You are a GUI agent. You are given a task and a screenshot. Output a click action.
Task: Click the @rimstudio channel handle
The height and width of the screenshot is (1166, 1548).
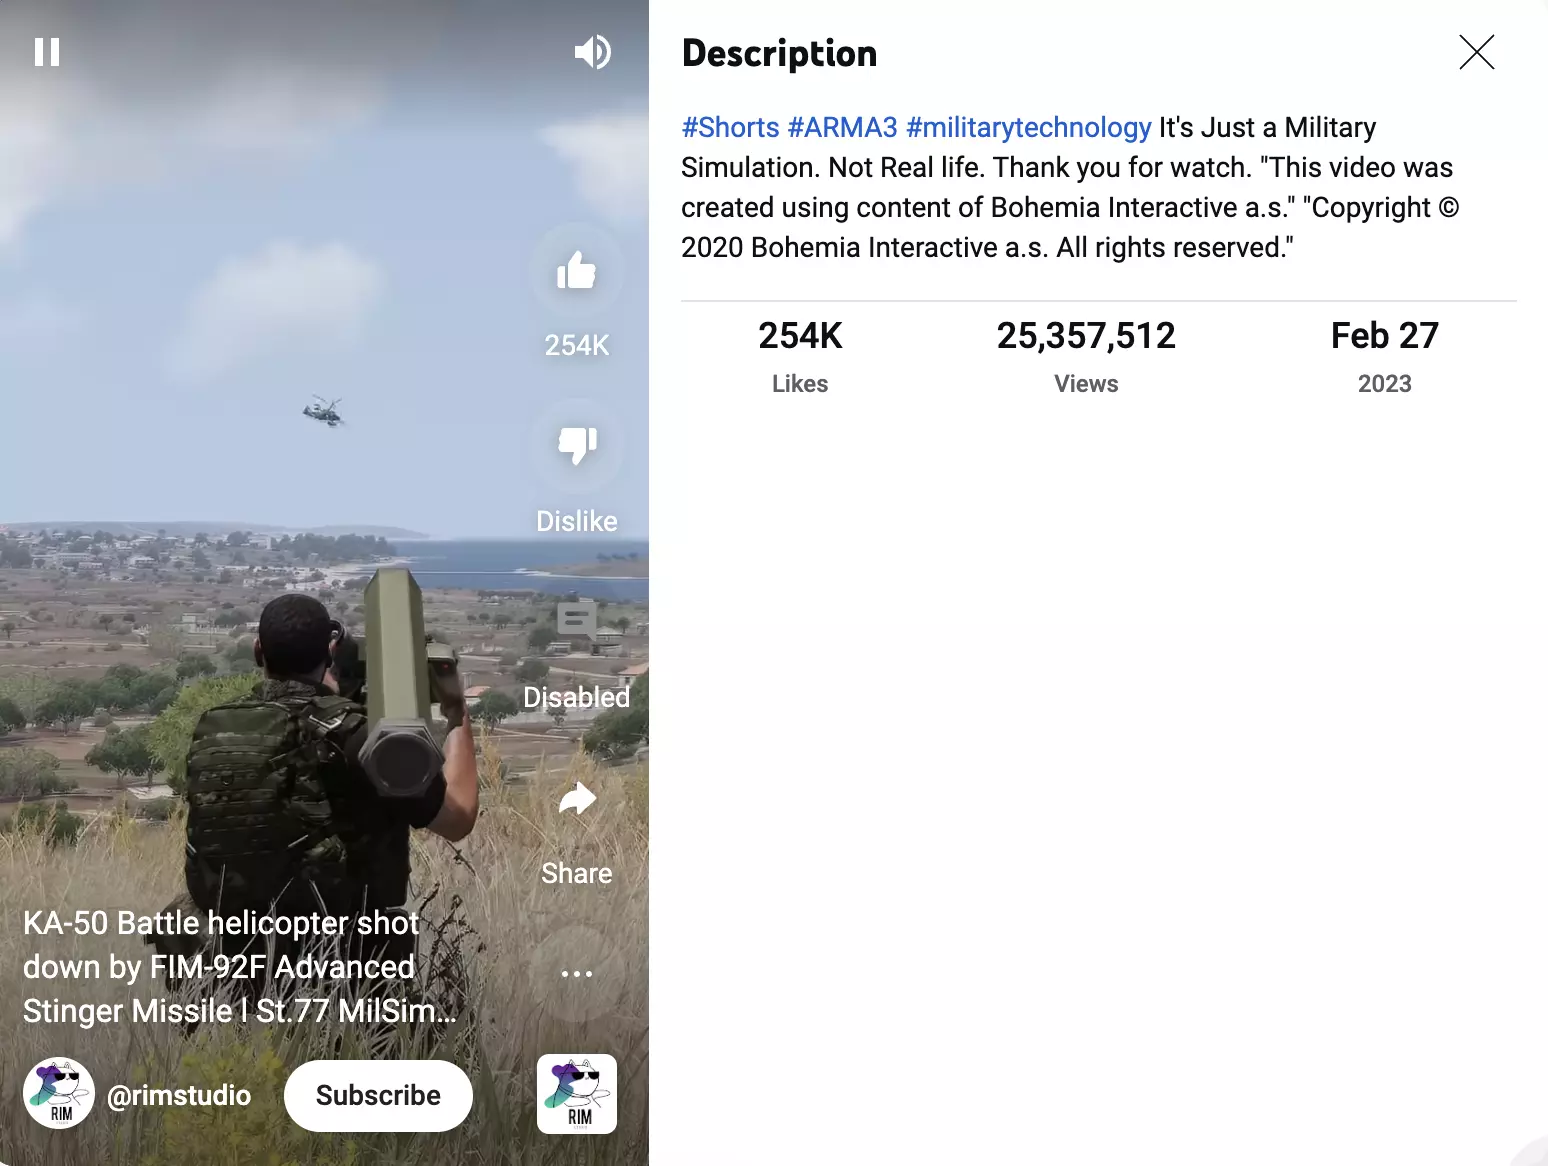179,1095
